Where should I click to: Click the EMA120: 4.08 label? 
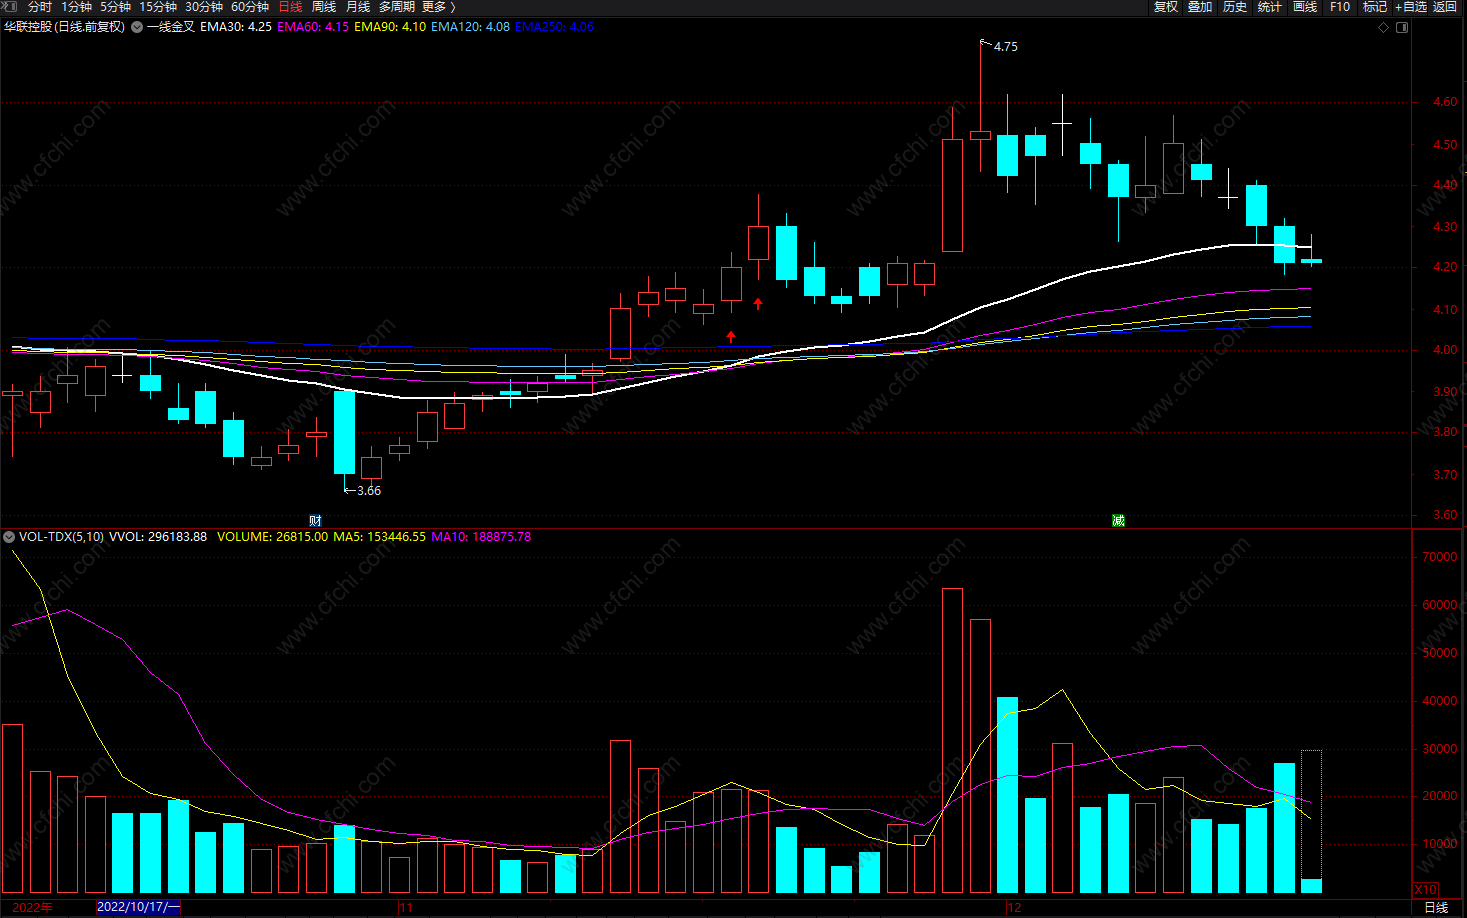click(470, 27)
